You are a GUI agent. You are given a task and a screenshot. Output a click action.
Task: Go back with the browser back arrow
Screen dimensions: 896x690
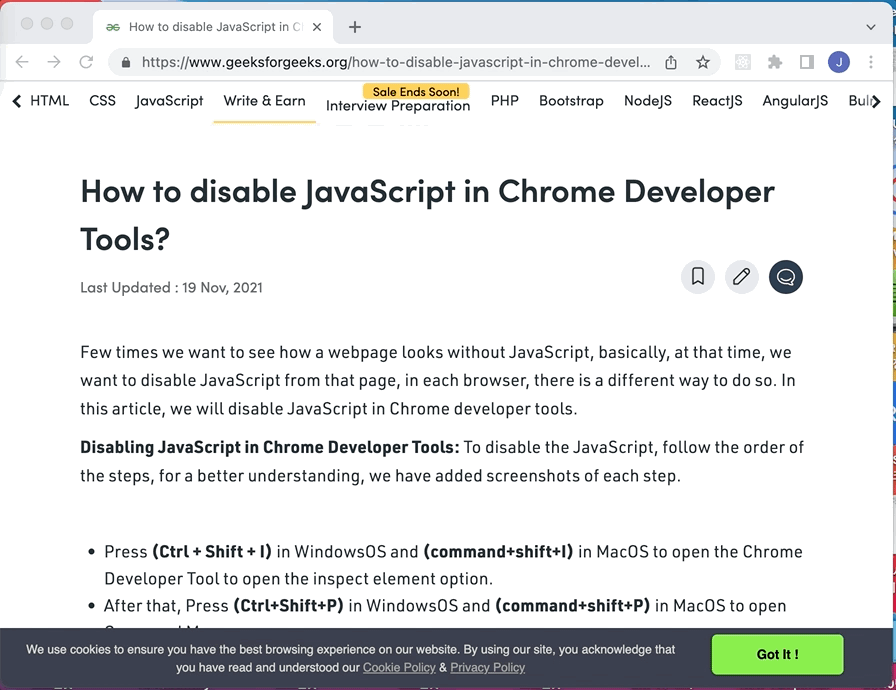pyautogui.click(x=22, y=62)
